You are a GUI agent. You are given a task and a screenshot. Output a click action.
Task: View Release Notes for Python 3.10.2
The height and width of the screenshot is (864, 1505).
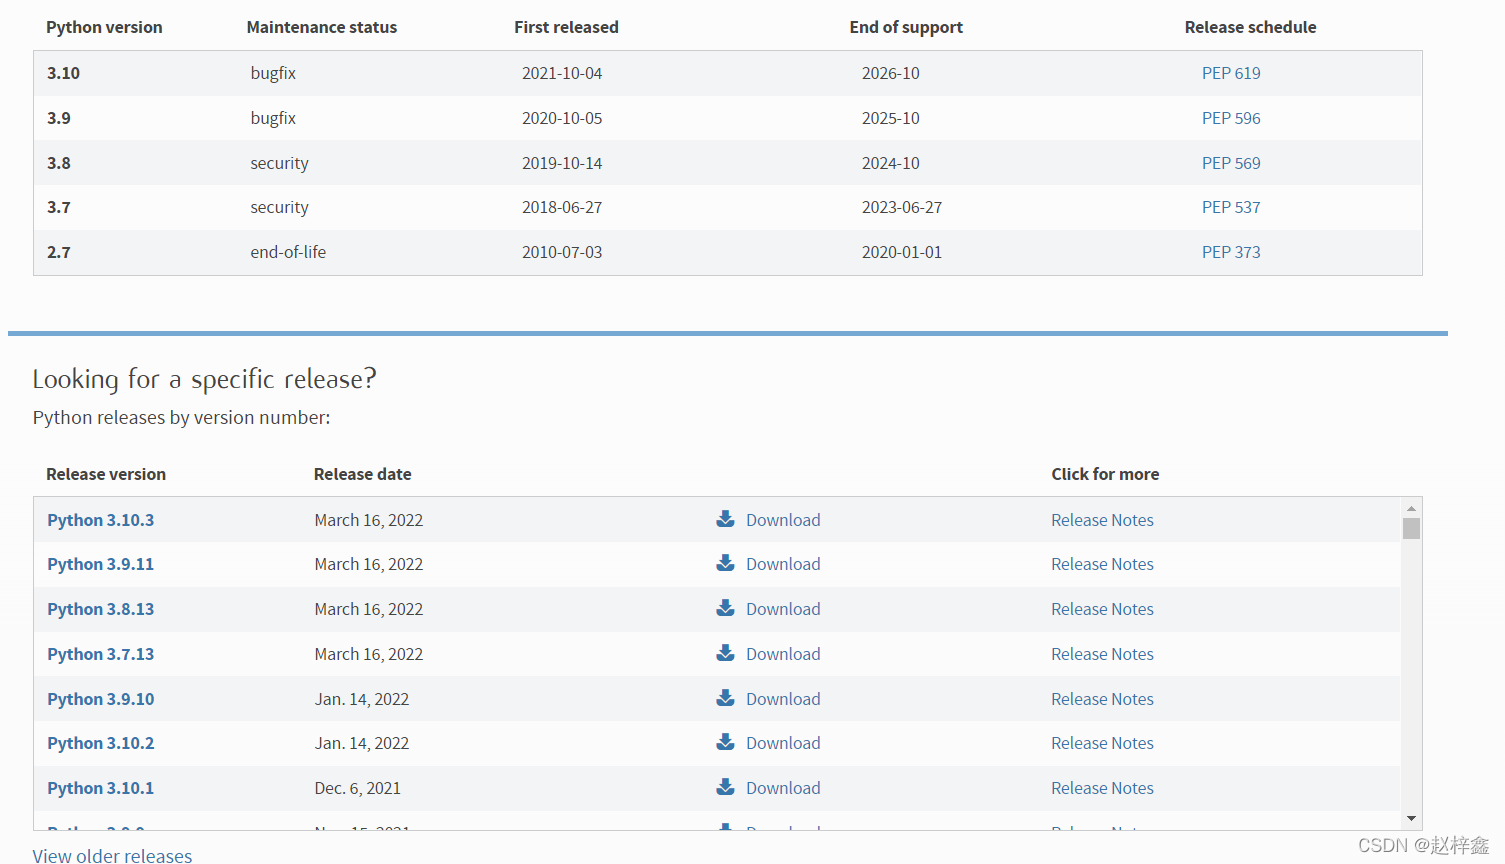1102,743
